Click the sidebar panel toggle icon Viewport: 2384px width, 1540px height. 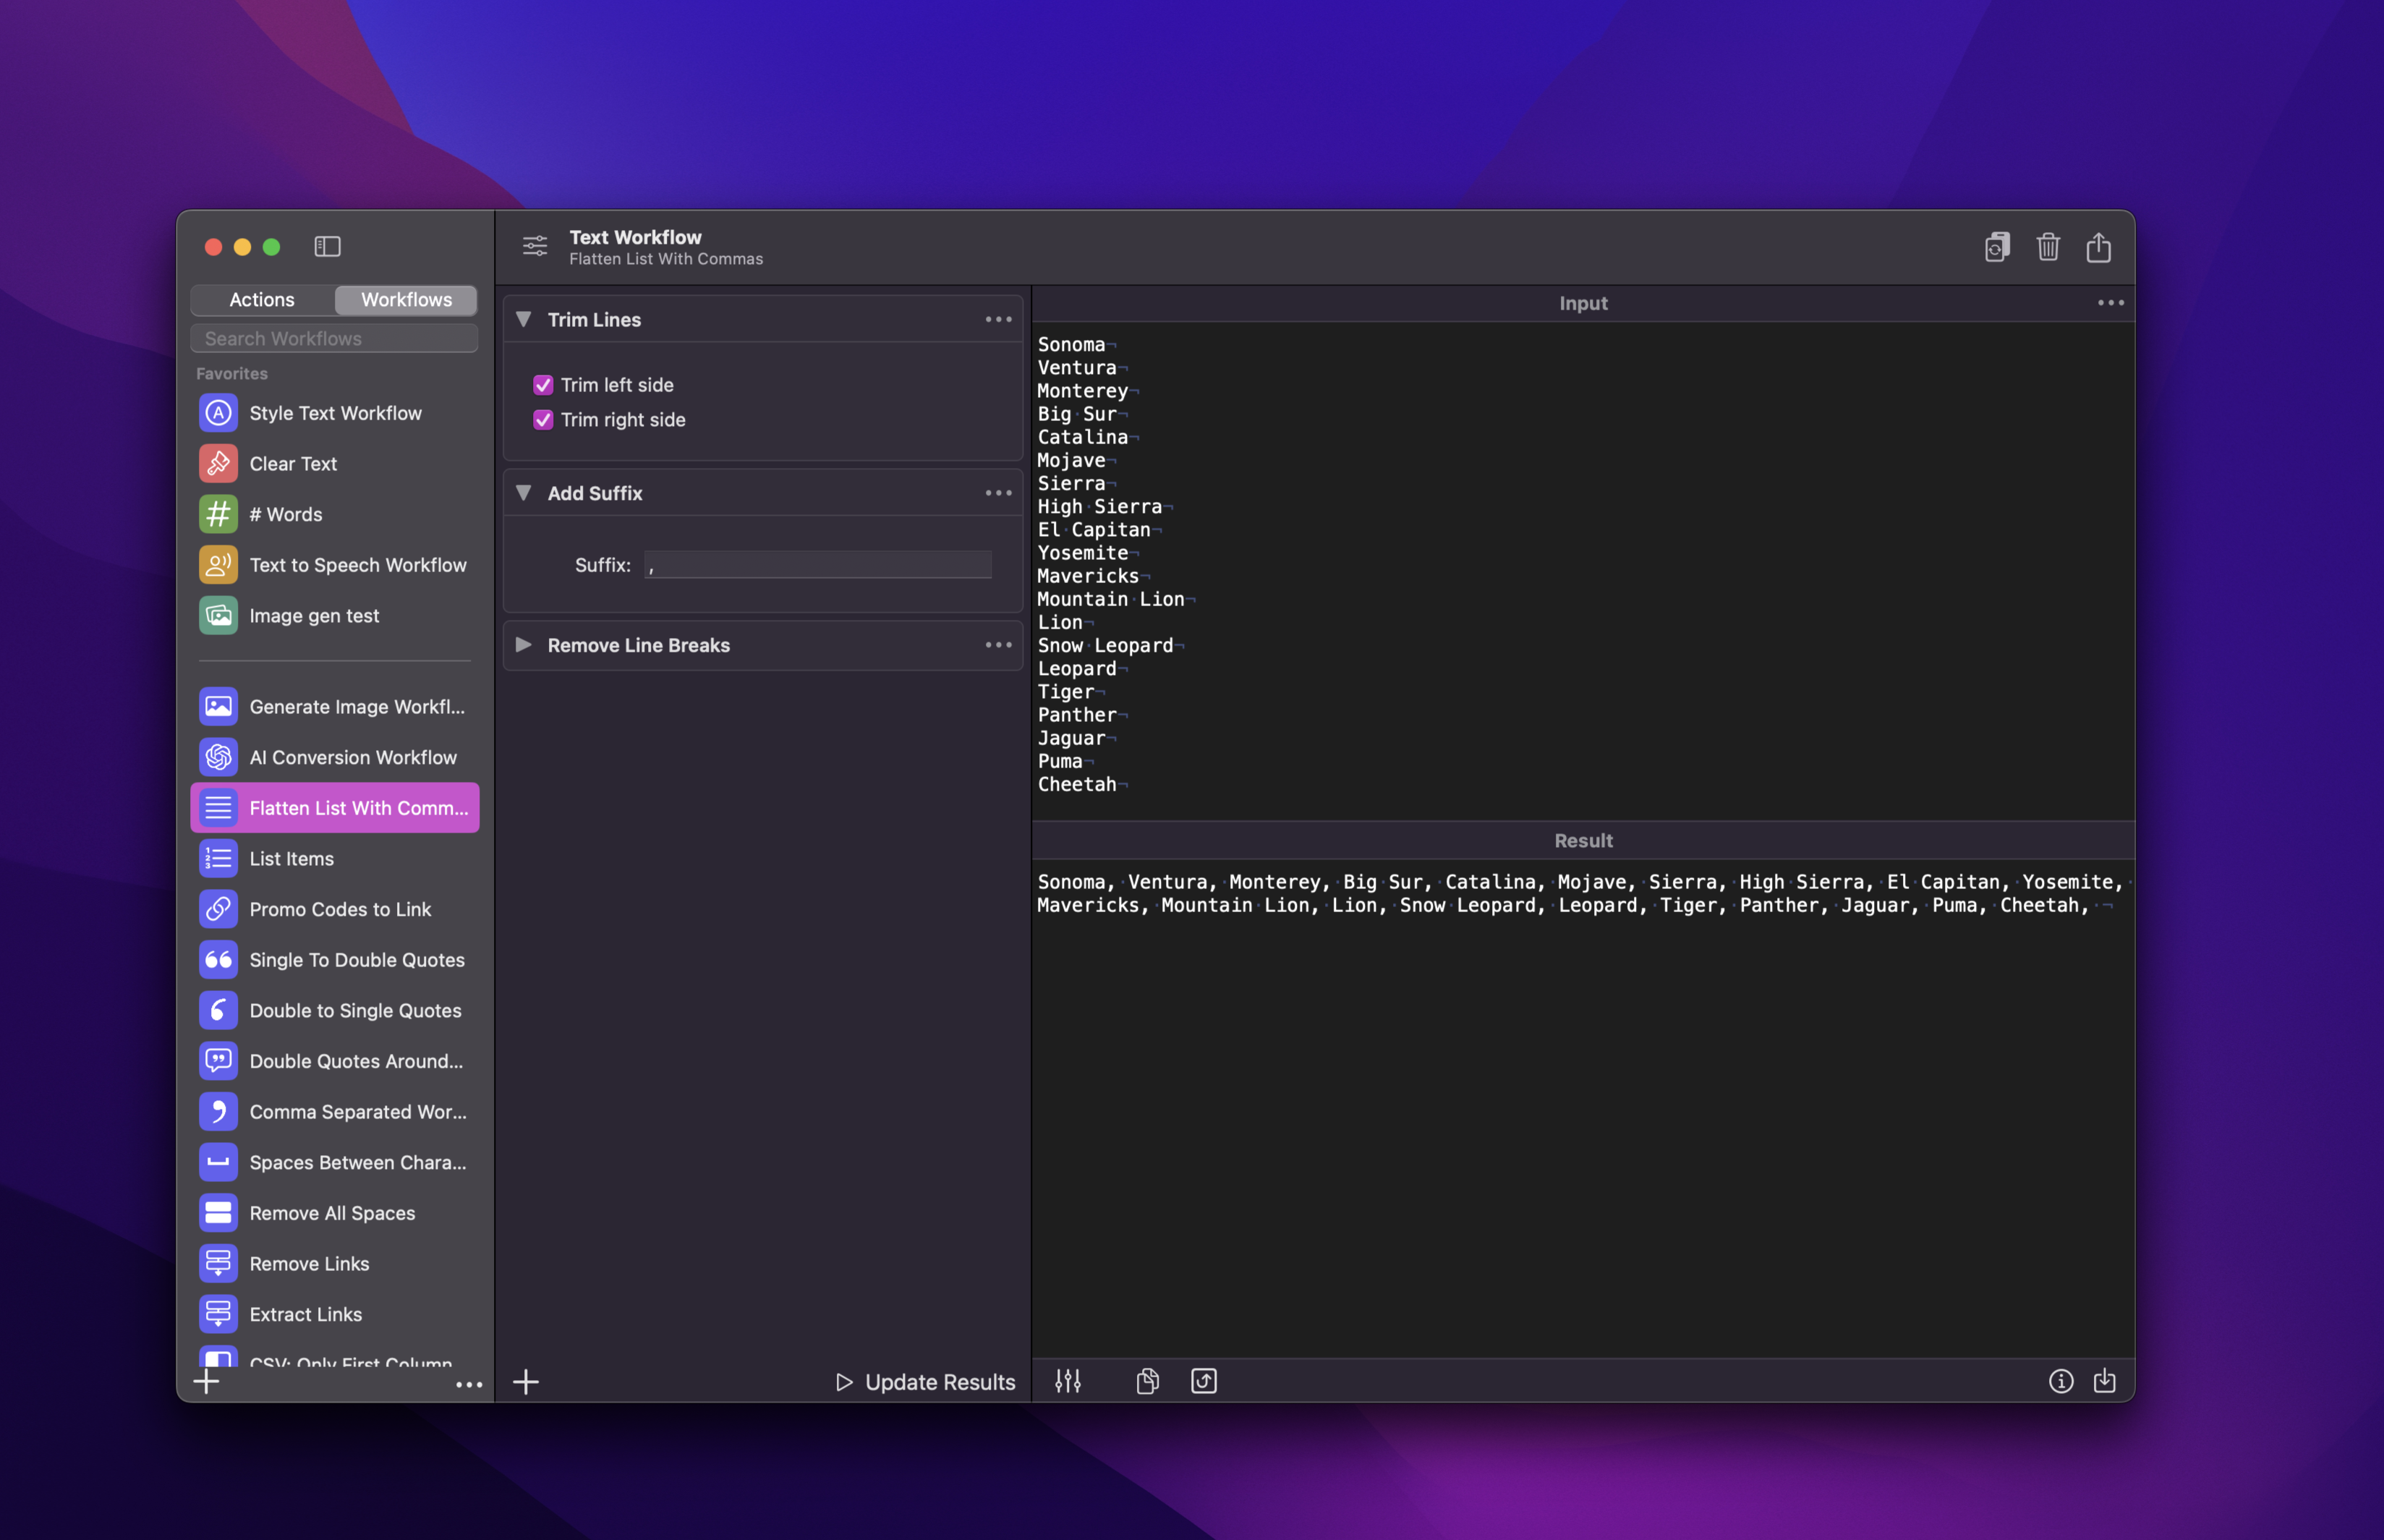[x=327, y=245]
